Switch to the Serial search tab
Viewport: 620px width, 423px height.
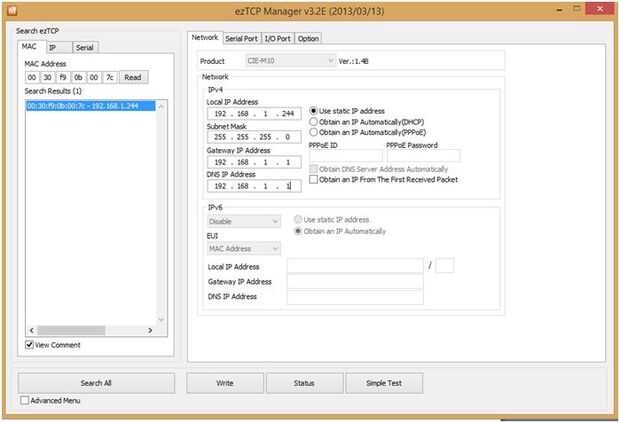click(x=85, y=47)
